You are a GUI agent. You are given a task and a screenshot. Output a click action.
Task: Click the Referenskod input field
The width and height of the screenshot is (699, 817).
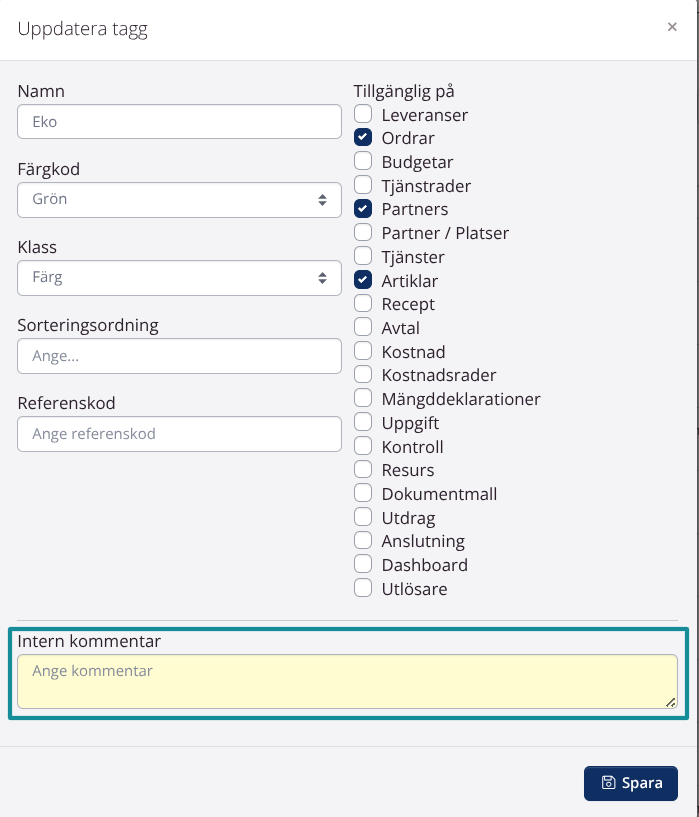click(180, 434)
